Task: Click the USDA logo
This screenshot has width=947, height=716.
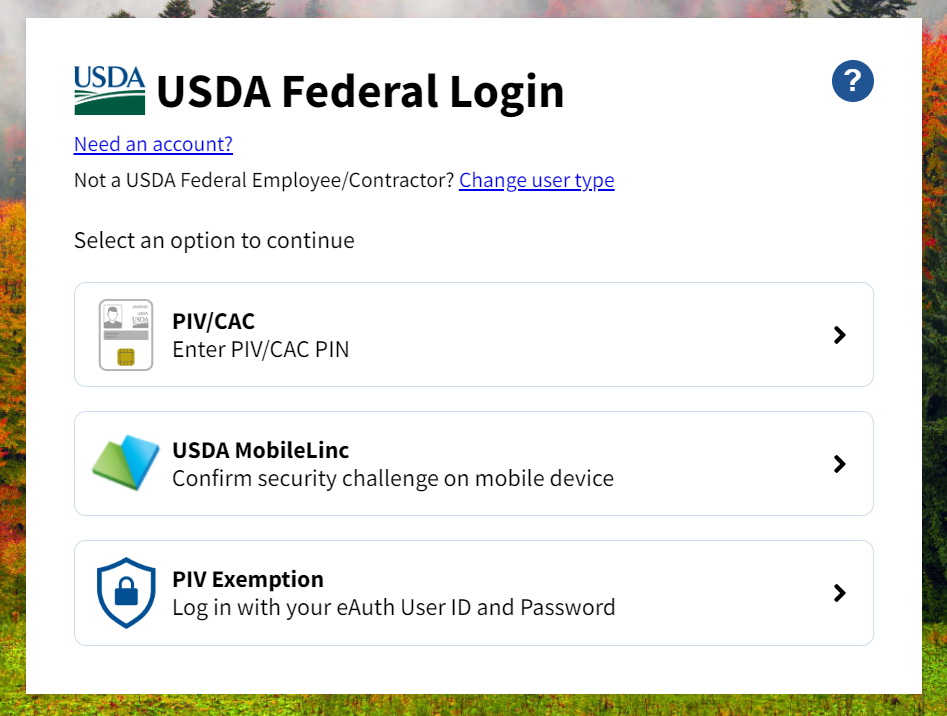Action: [x=109, y=90]
